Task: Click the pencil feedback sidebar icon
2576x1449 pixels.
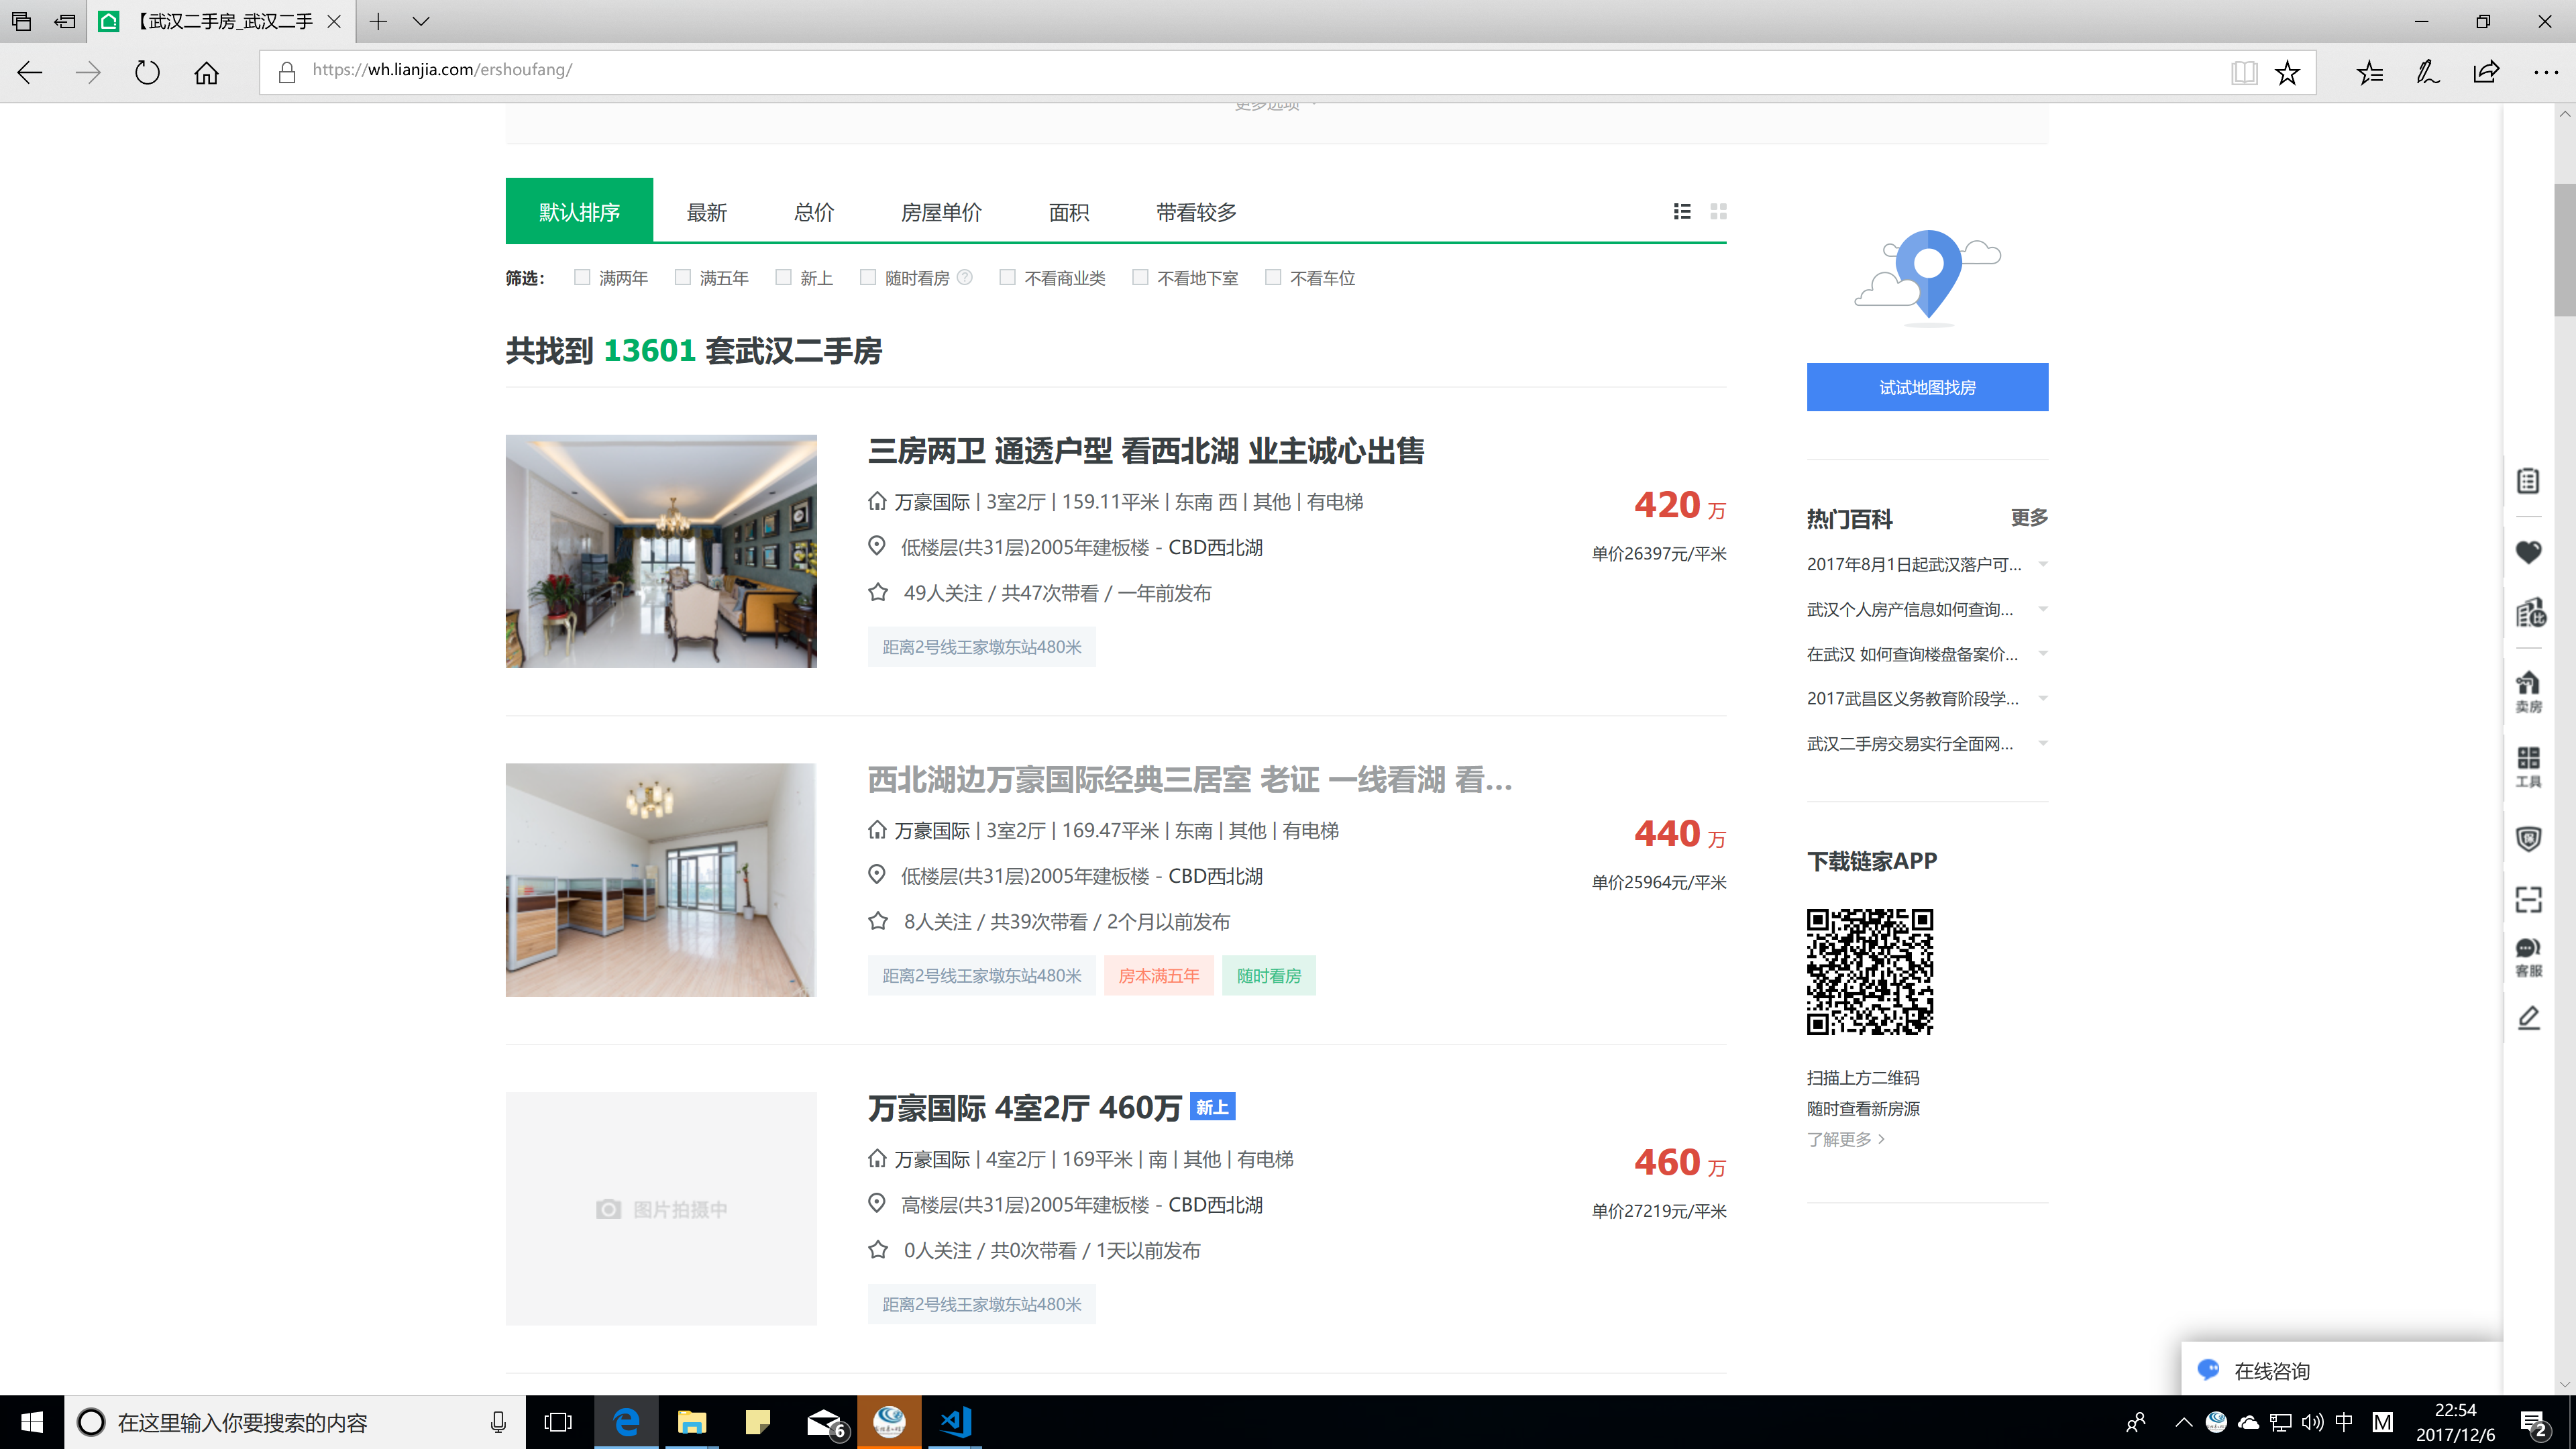Action: click(x=2530, y=1017)
